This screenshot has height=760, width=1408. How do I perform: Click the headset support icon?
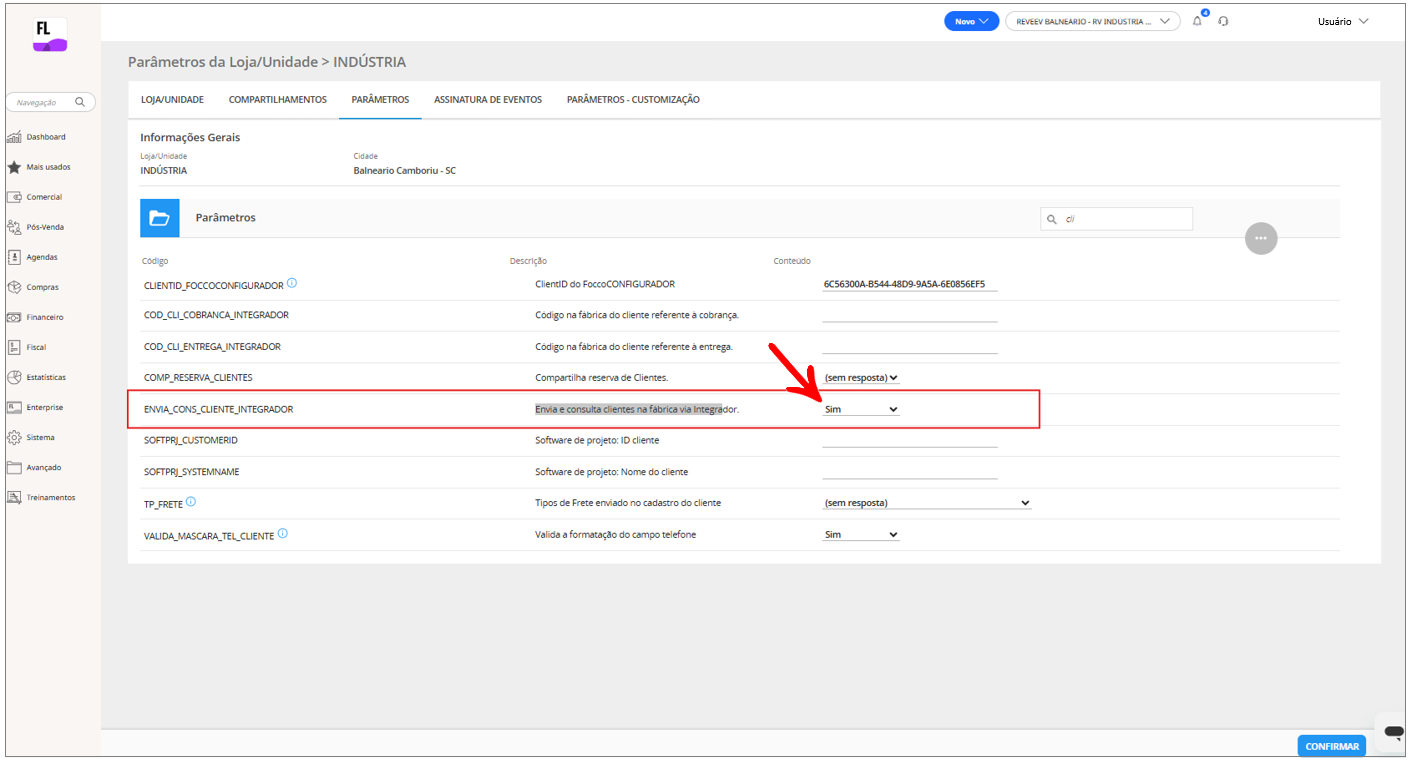1224,21
